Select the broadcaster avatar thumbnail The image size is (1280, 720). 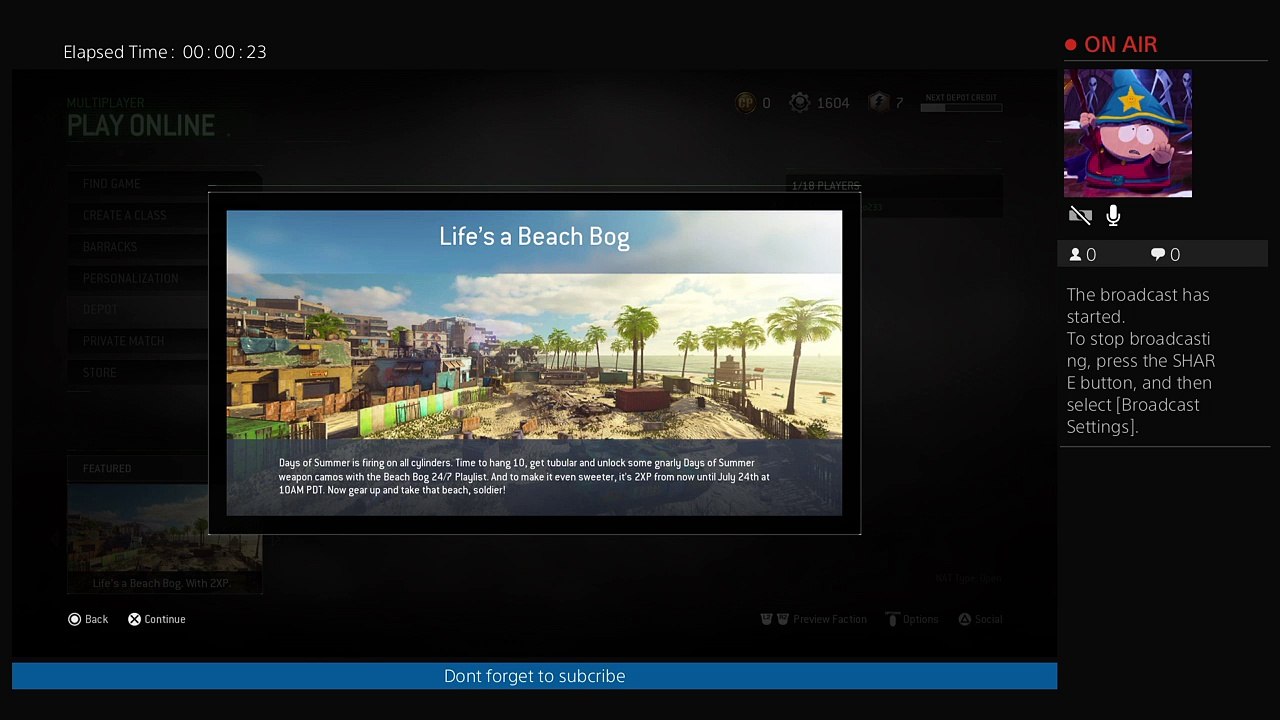point(1128,133)
